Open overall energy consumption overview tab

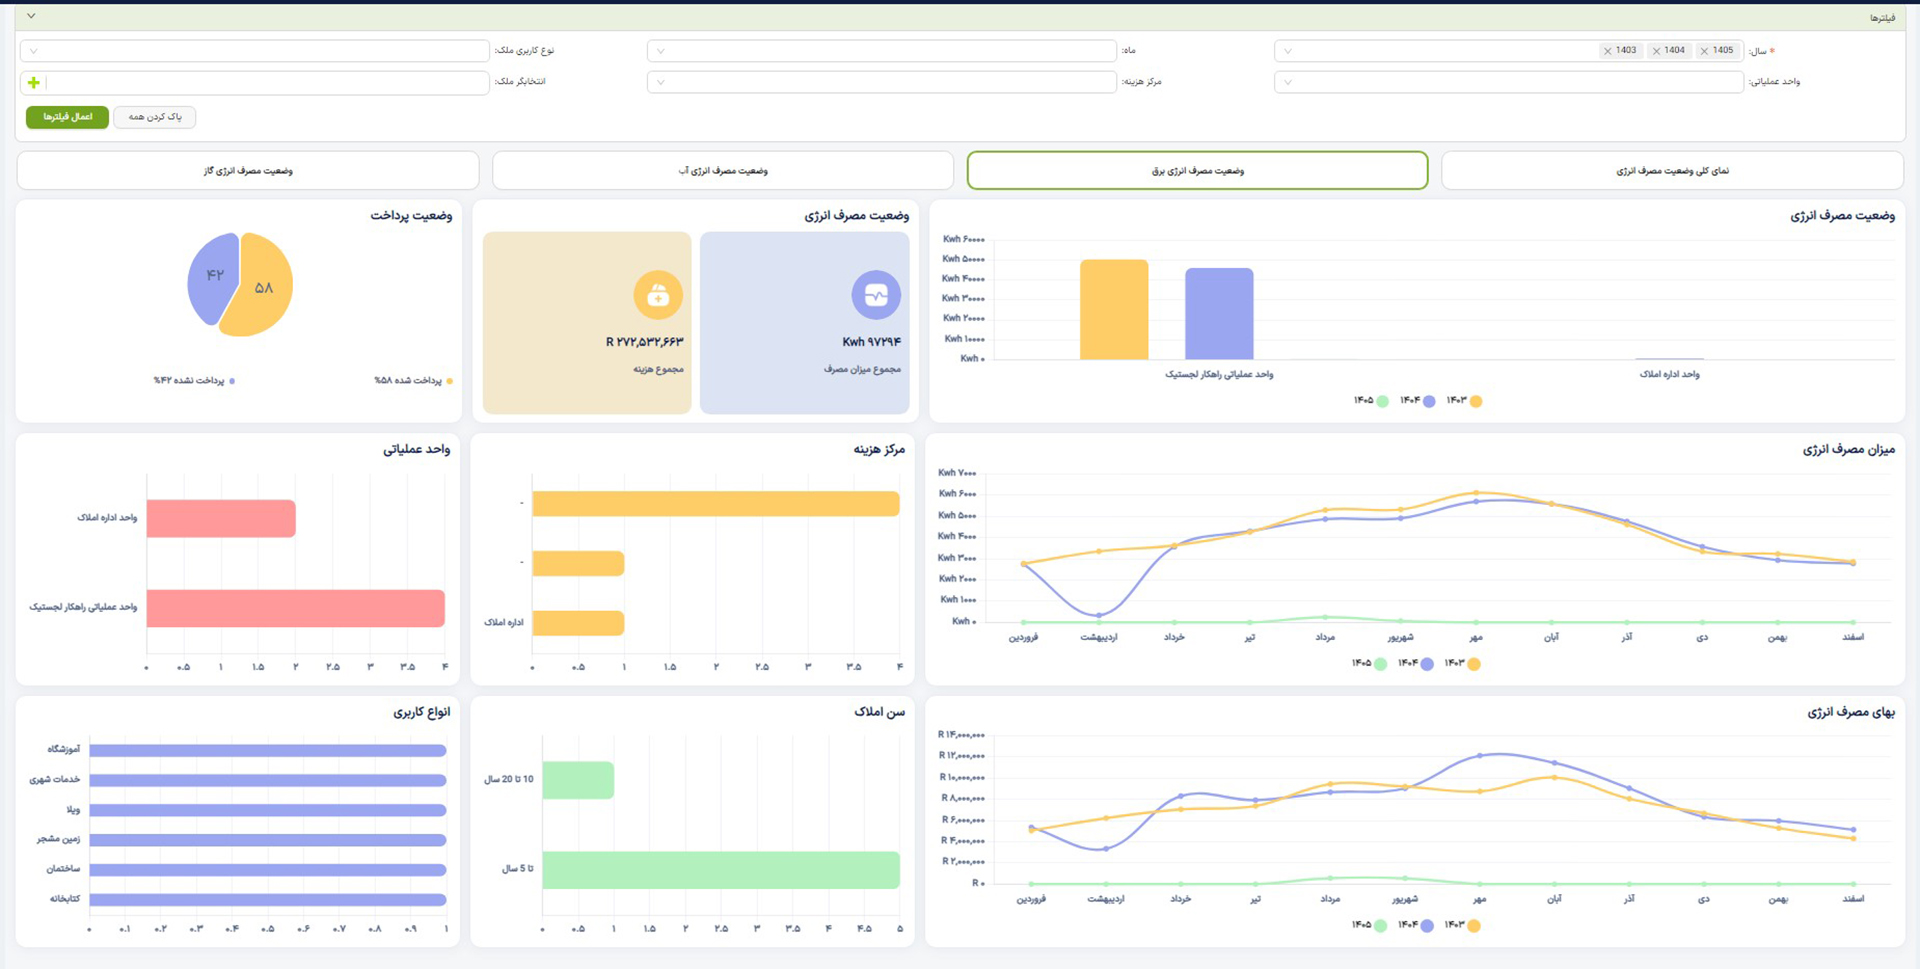click(1672, 171)
